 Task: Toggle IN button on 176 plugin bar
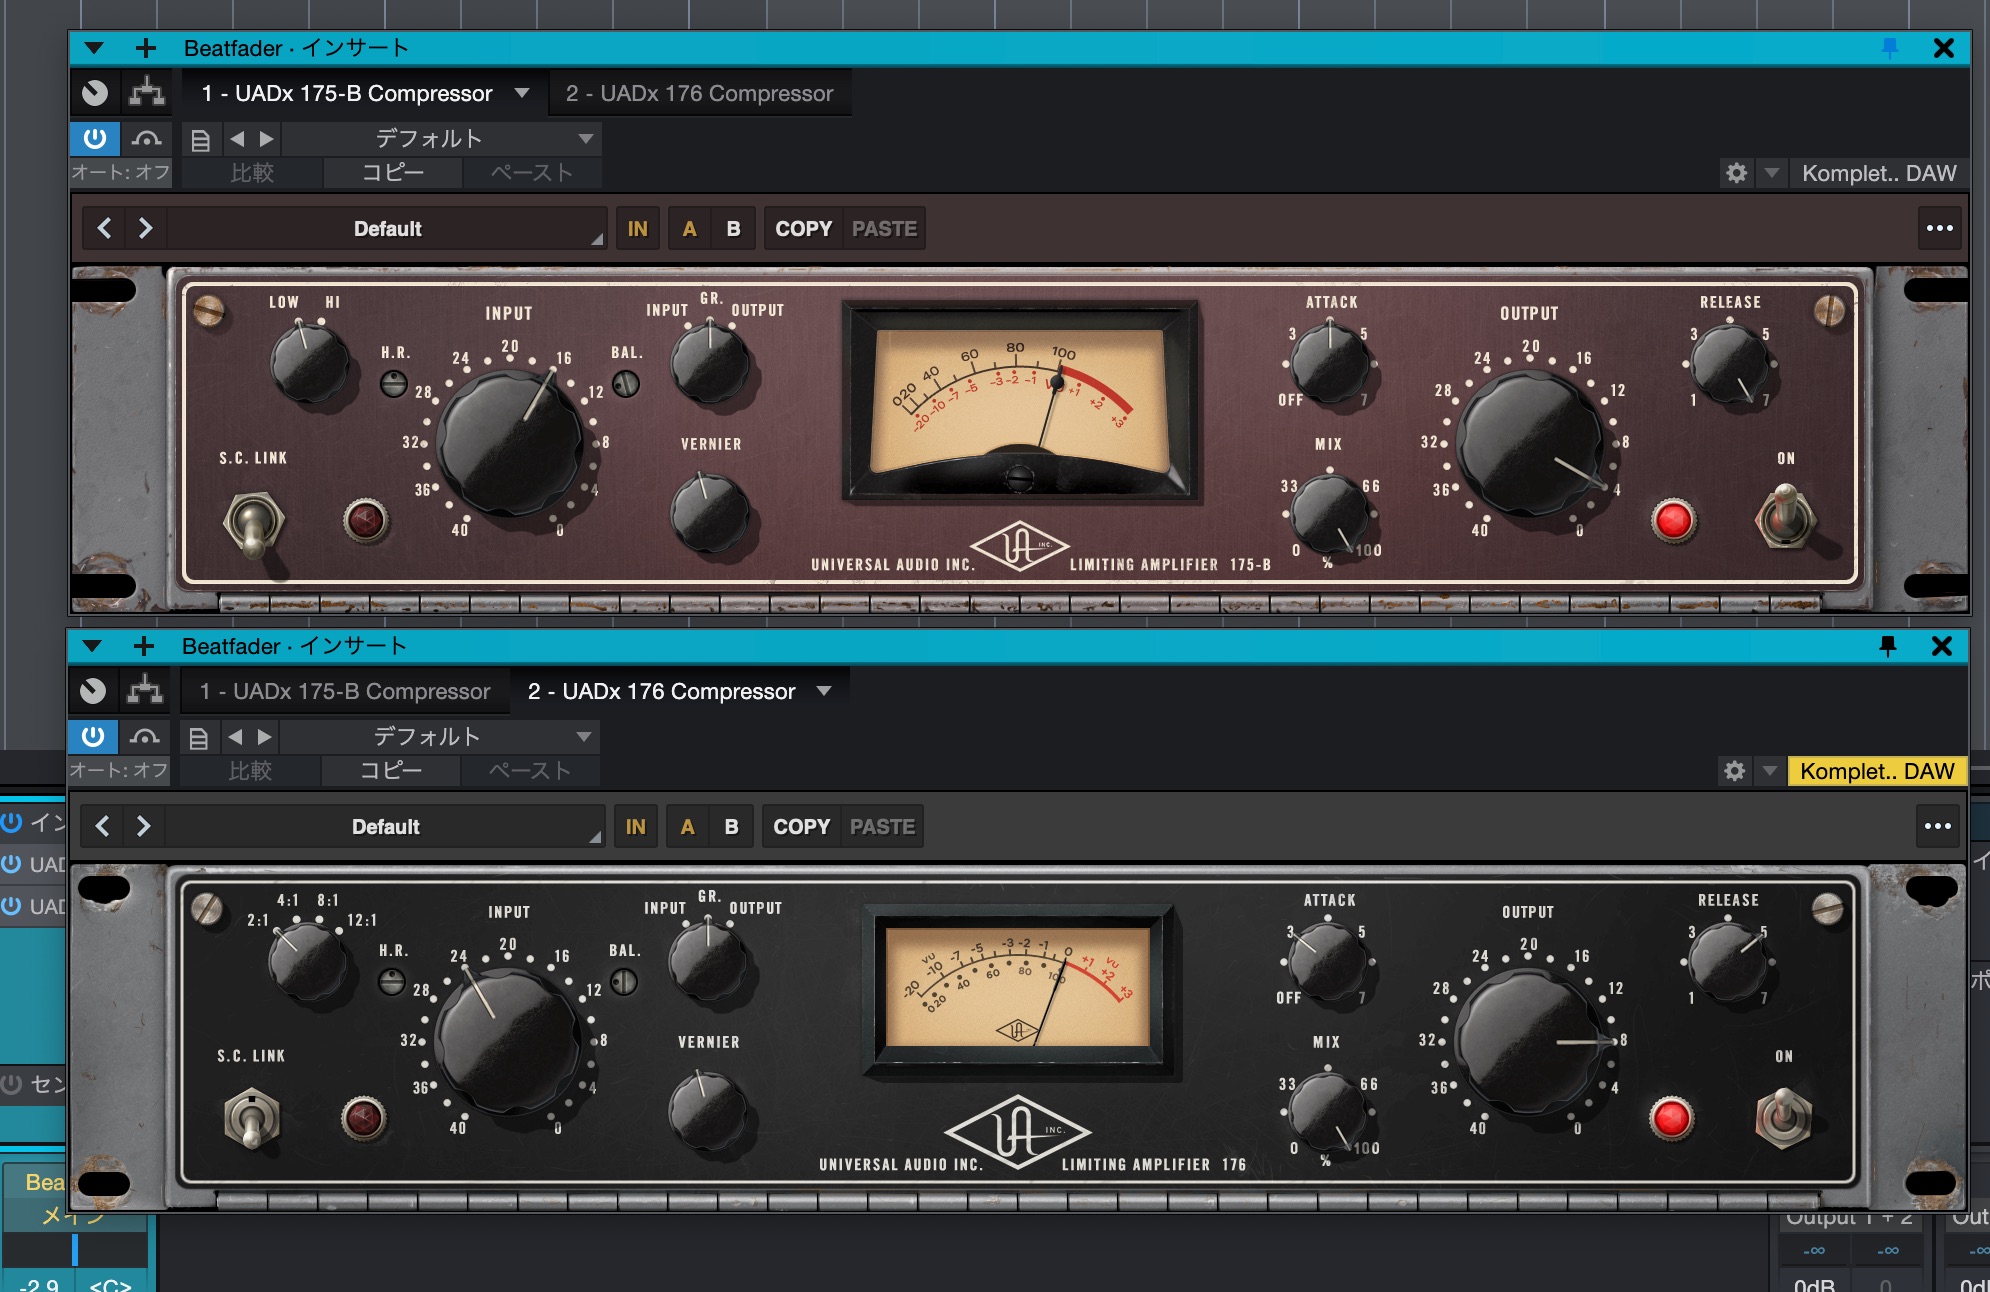[635, 826]
